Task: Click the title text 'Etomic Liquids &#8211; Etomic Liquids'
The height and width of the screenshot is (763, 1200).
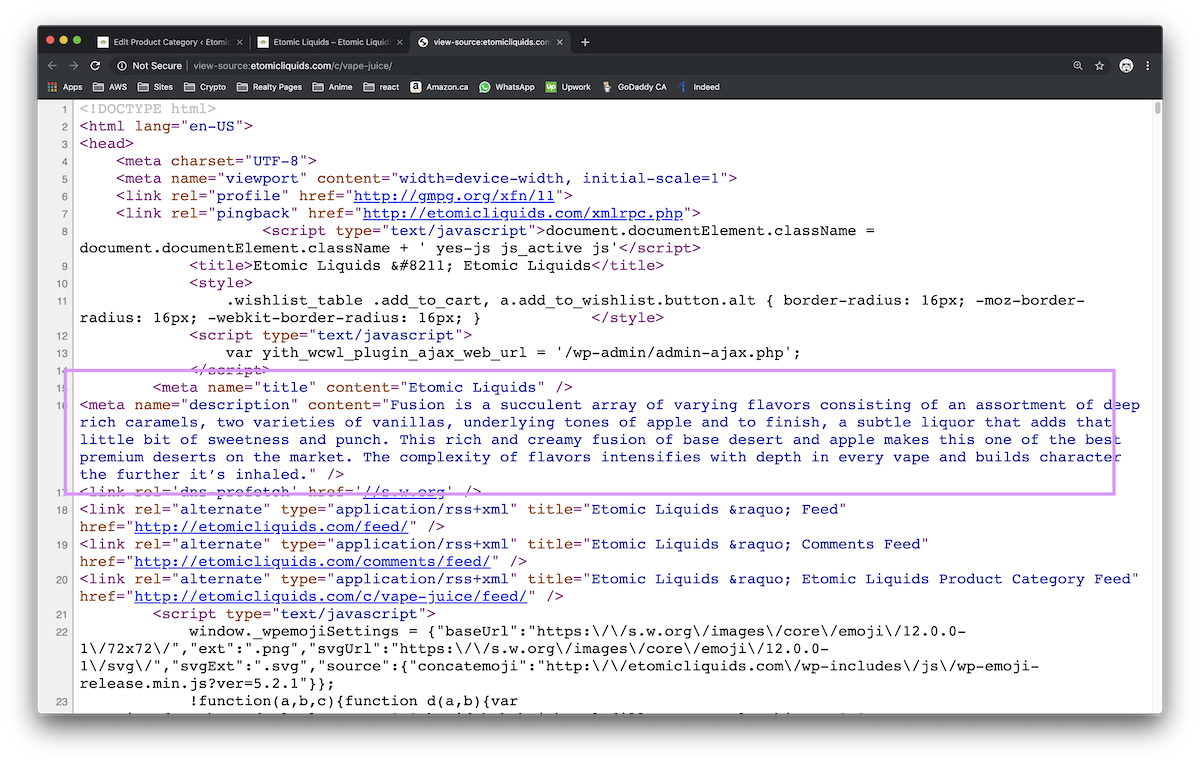Action: [x=422, y=266]
